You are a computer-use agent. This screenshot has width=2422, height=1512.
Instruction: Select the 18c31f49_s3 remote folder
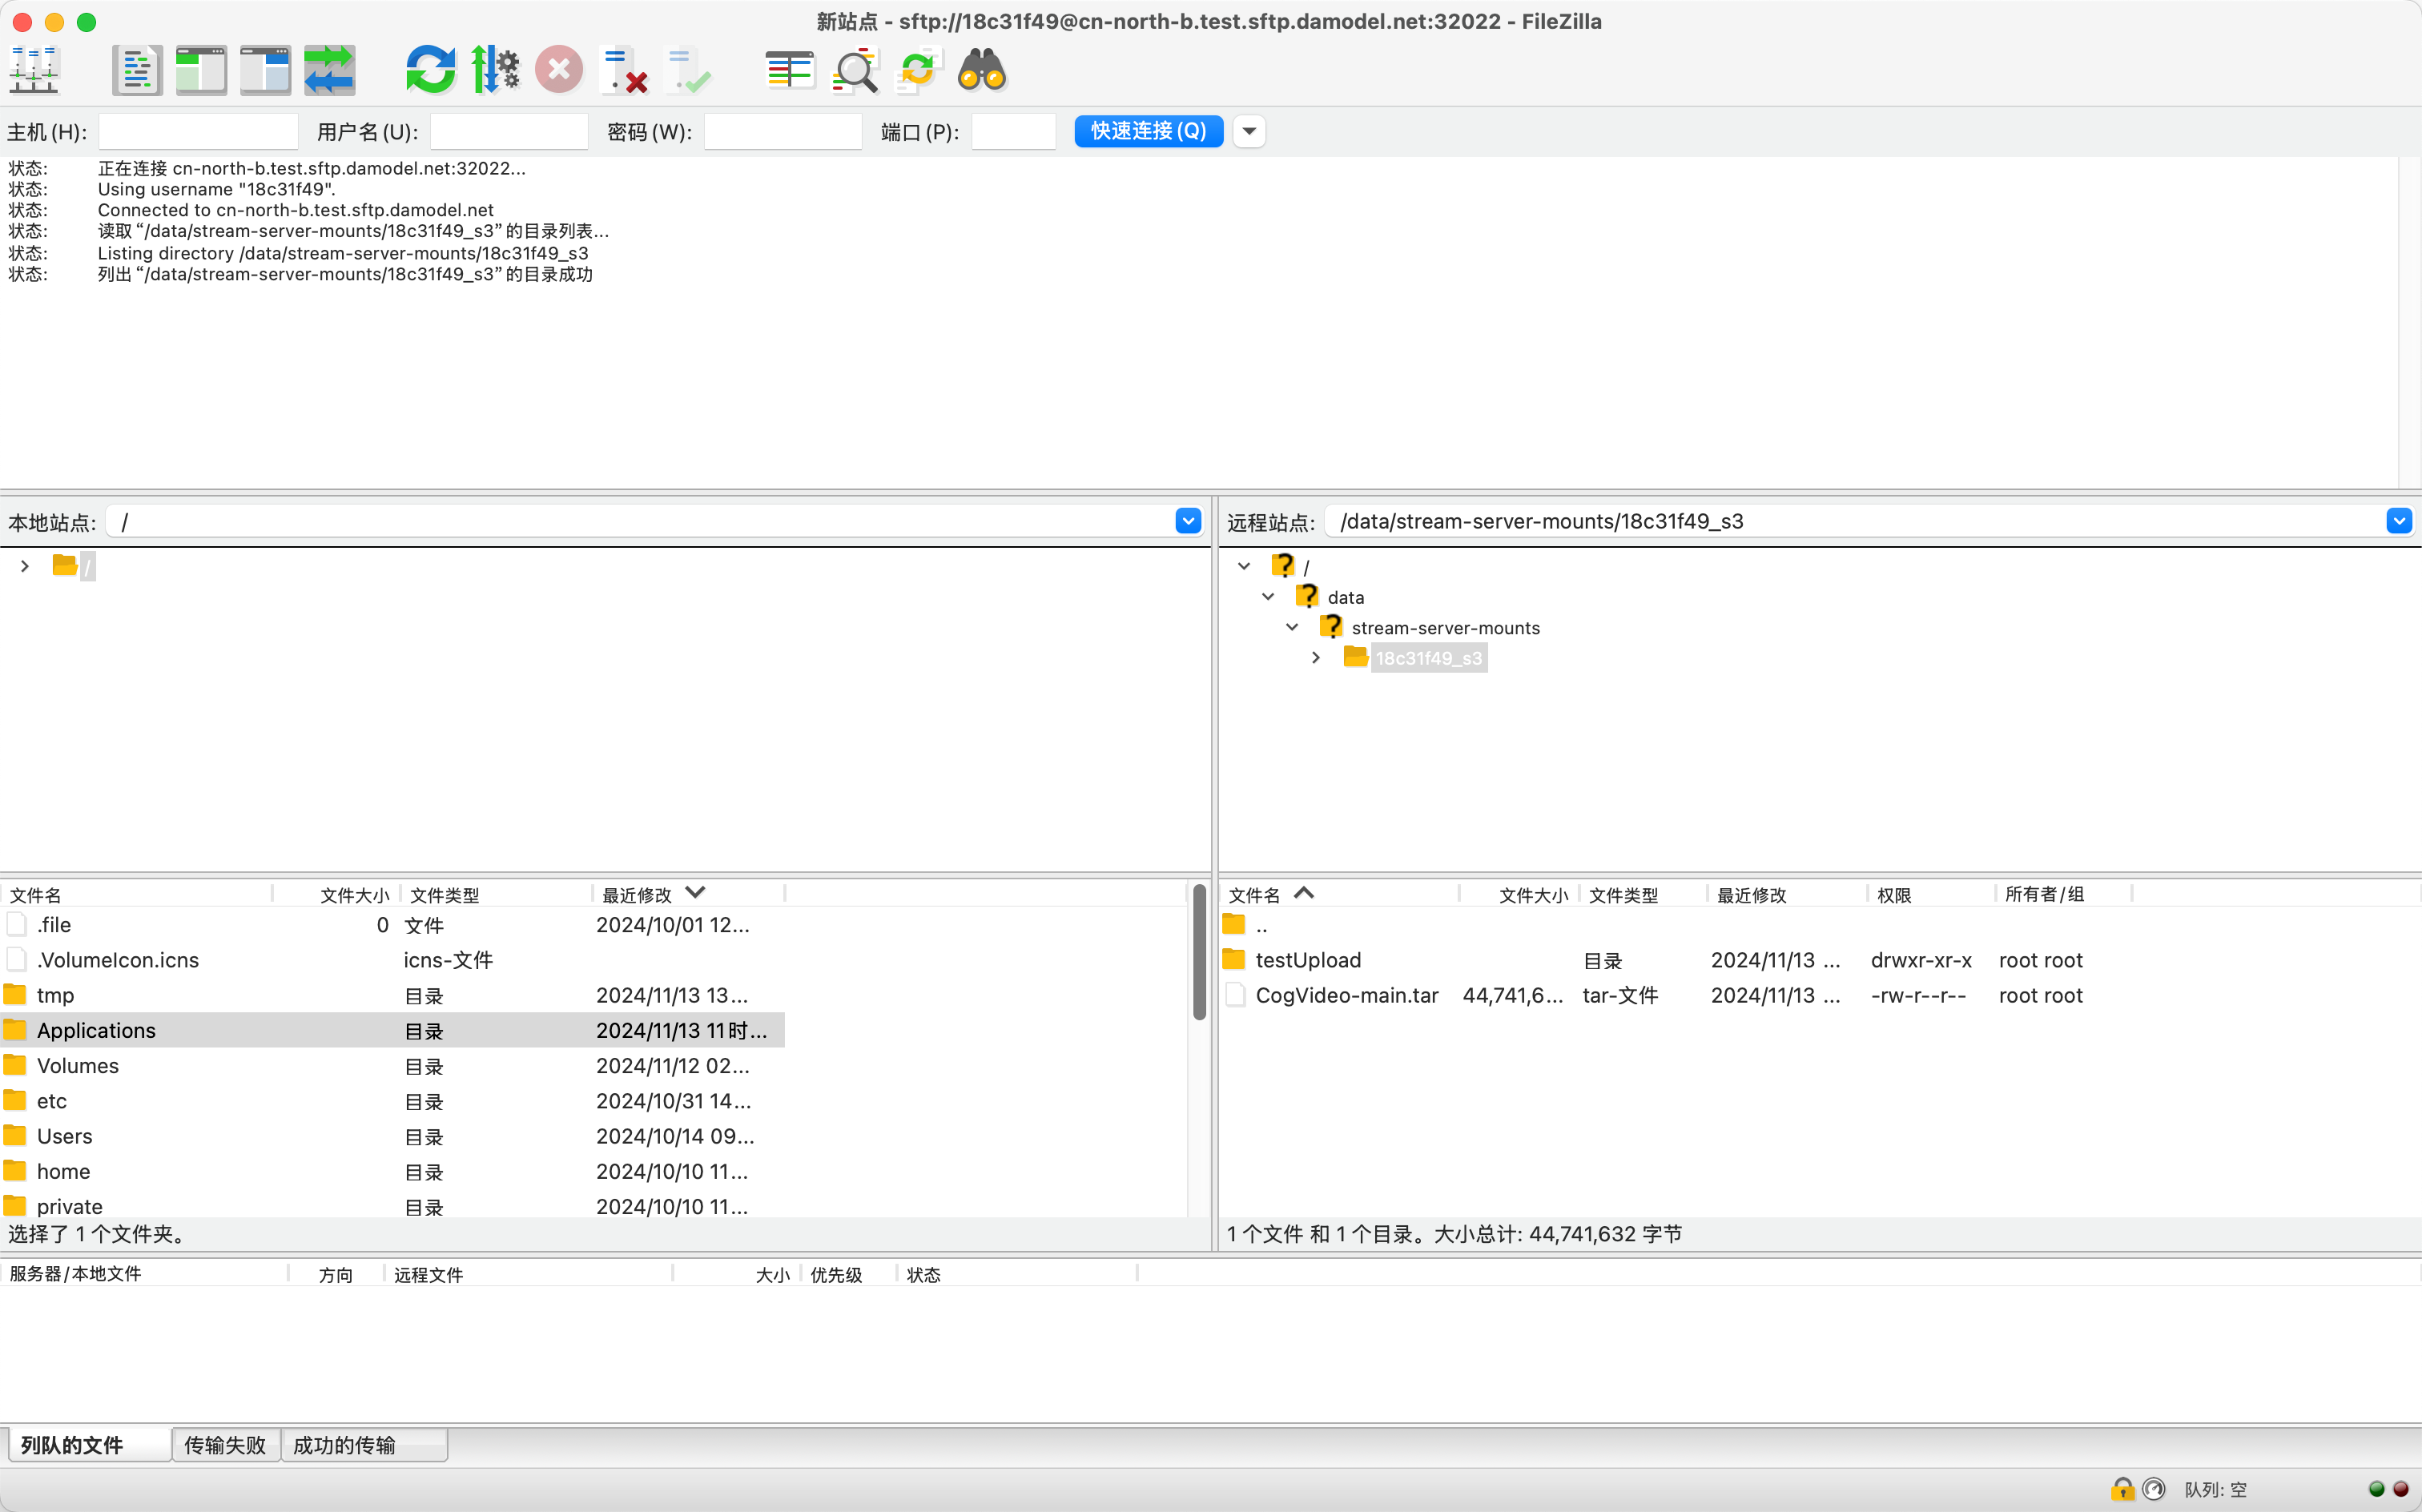coord(1428,658)
